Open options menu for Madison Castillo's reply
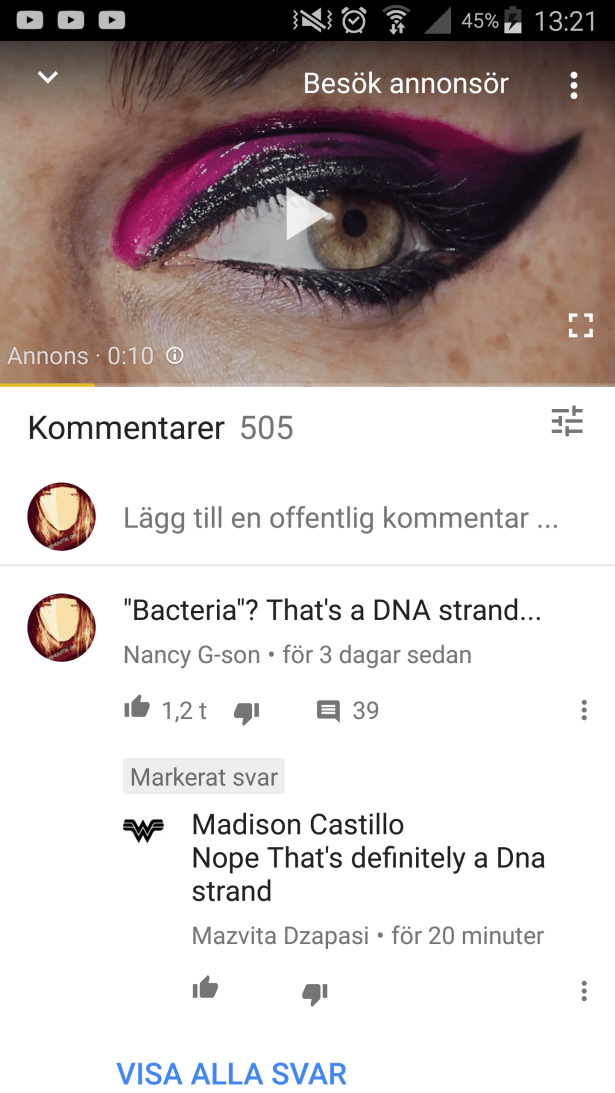 [584, 991]
